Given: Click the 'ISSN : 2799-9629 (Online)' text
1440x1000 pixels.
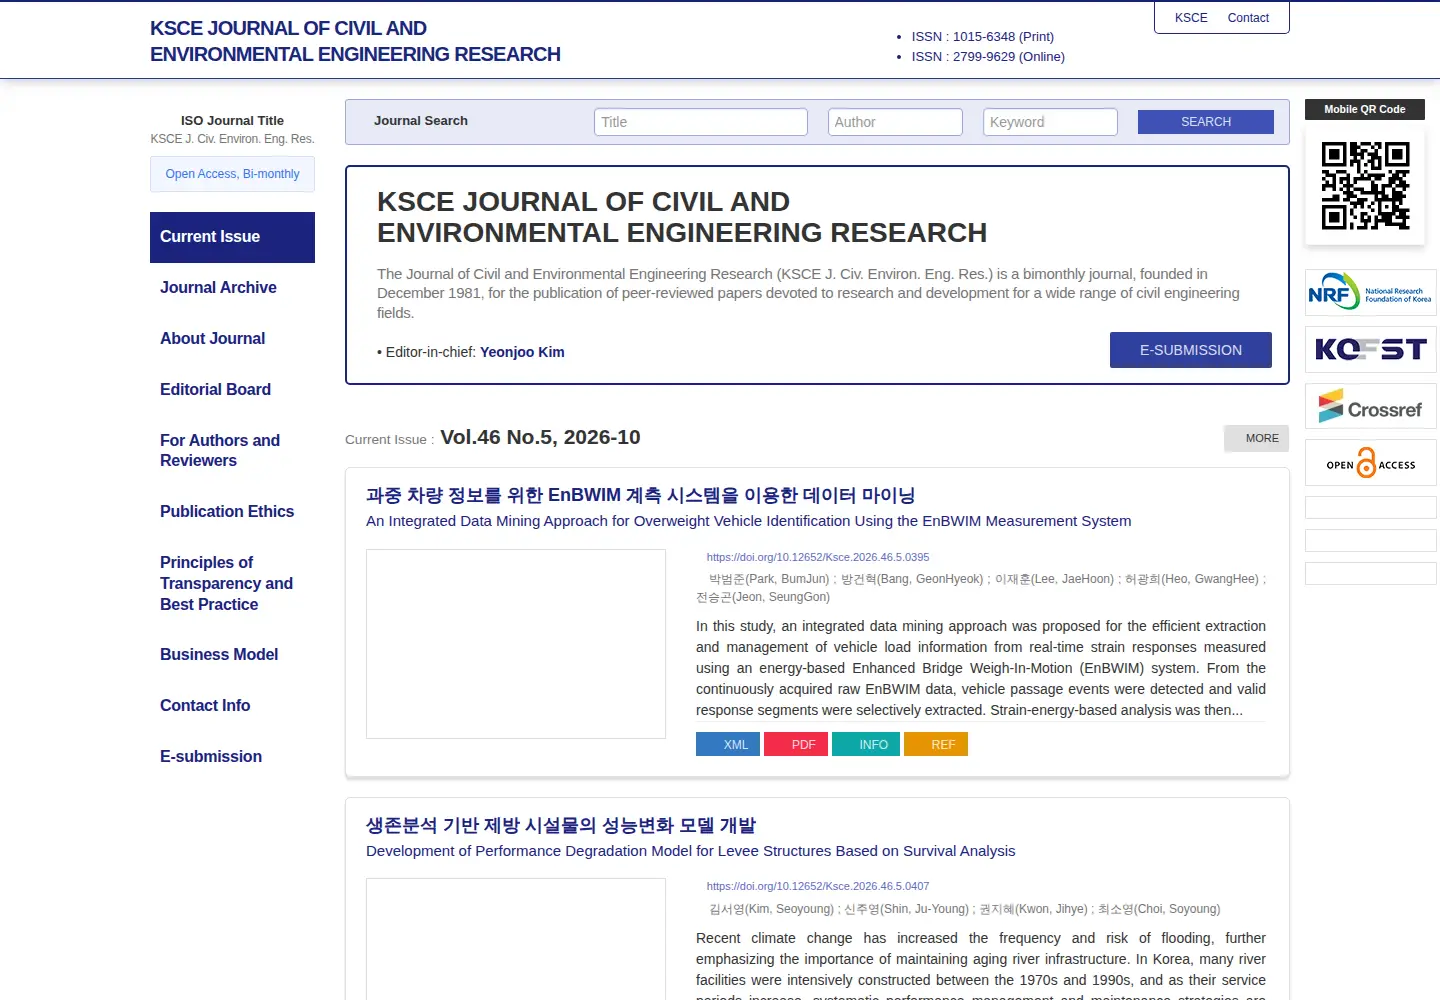Looking at the screenshot, I should click(988, 57).
